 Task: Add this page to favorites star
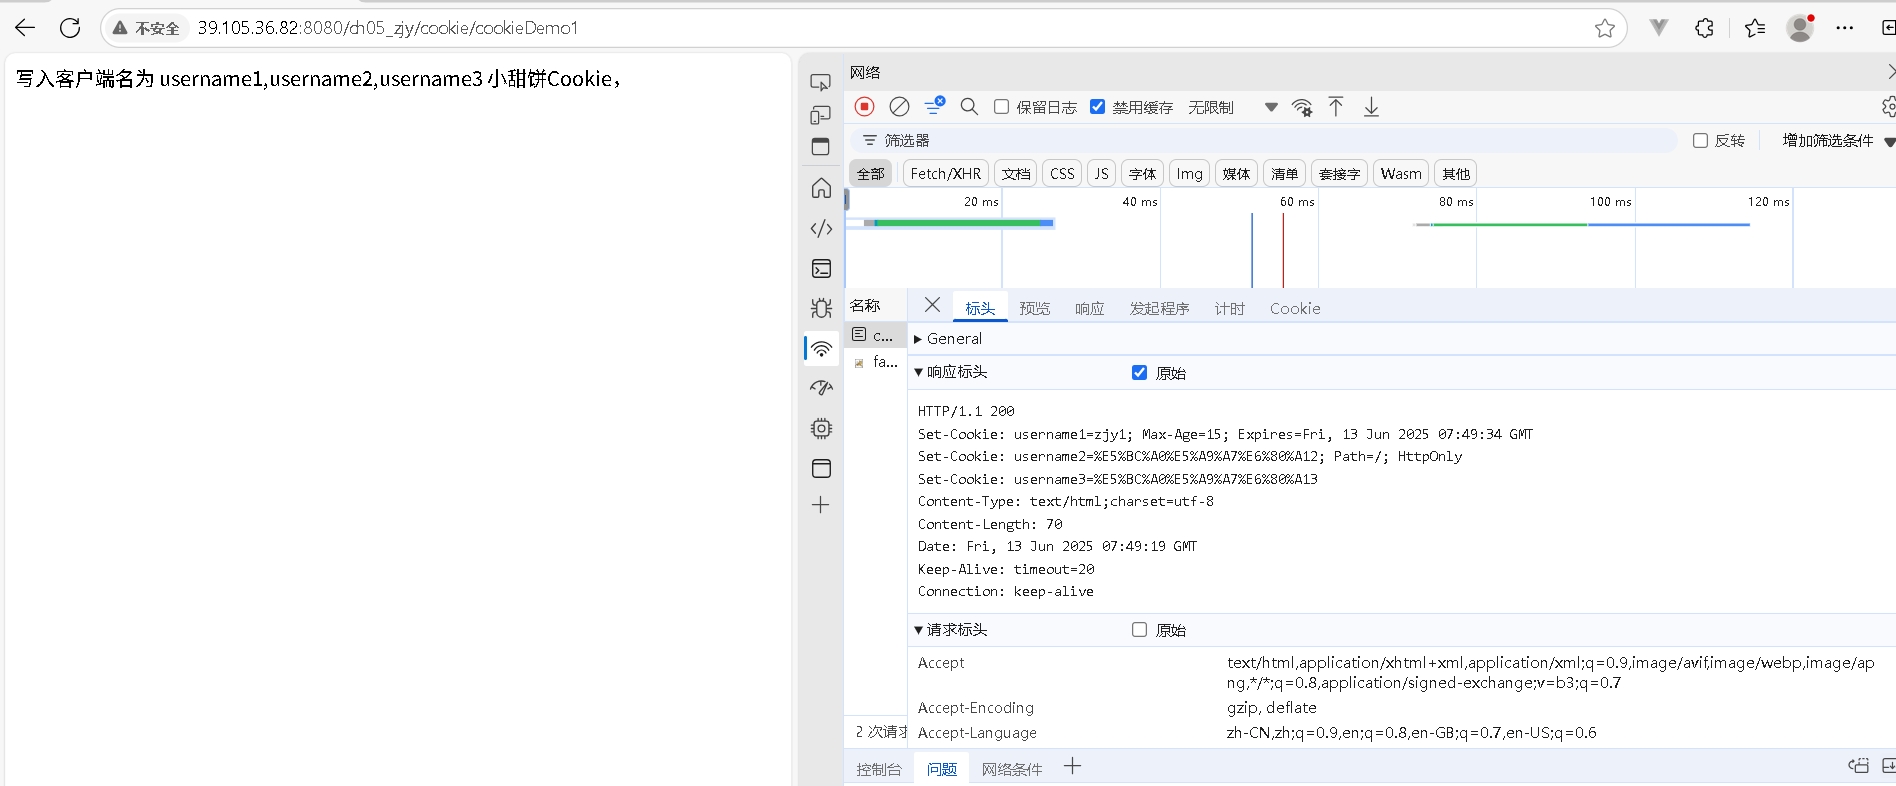point(1604,28)
